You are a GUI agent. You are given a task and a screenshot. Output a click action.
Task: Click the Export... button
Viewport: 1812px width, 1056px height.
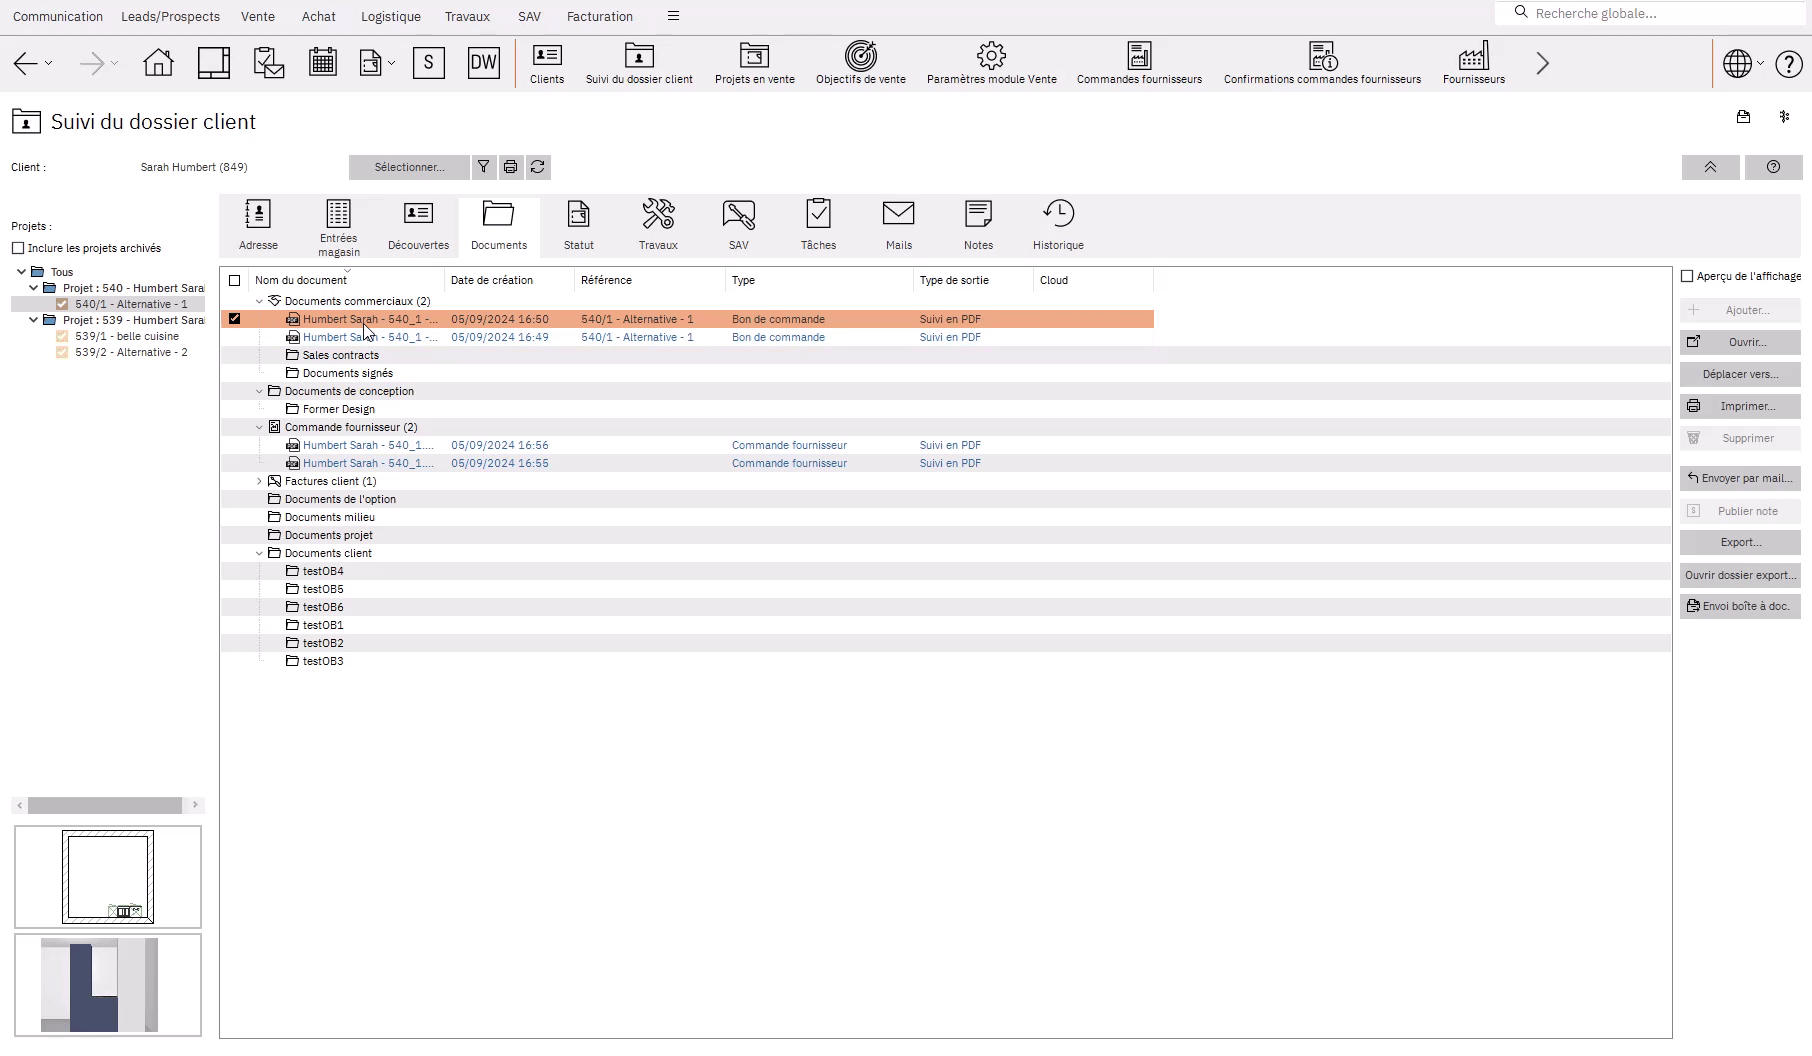point(1740,542)
